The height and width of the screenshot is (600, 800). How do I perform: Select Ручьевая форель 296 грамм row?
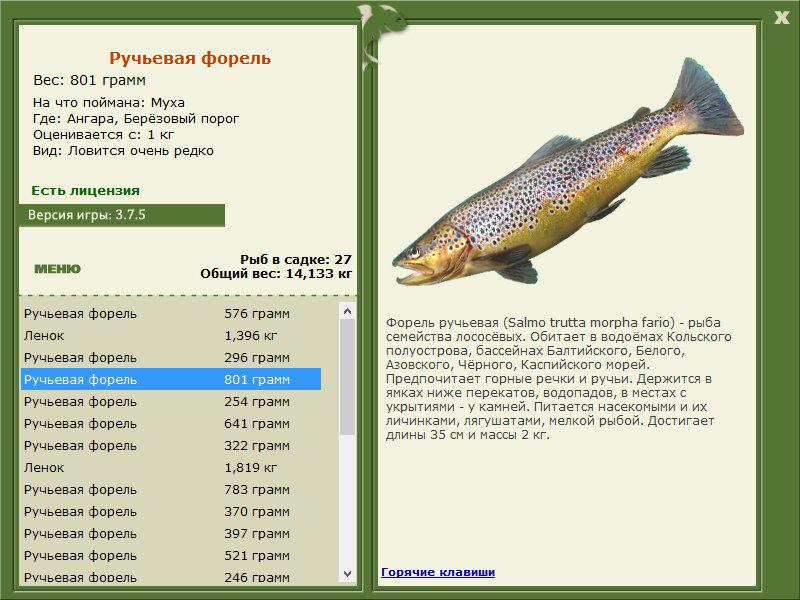click(x=171, y=357)
